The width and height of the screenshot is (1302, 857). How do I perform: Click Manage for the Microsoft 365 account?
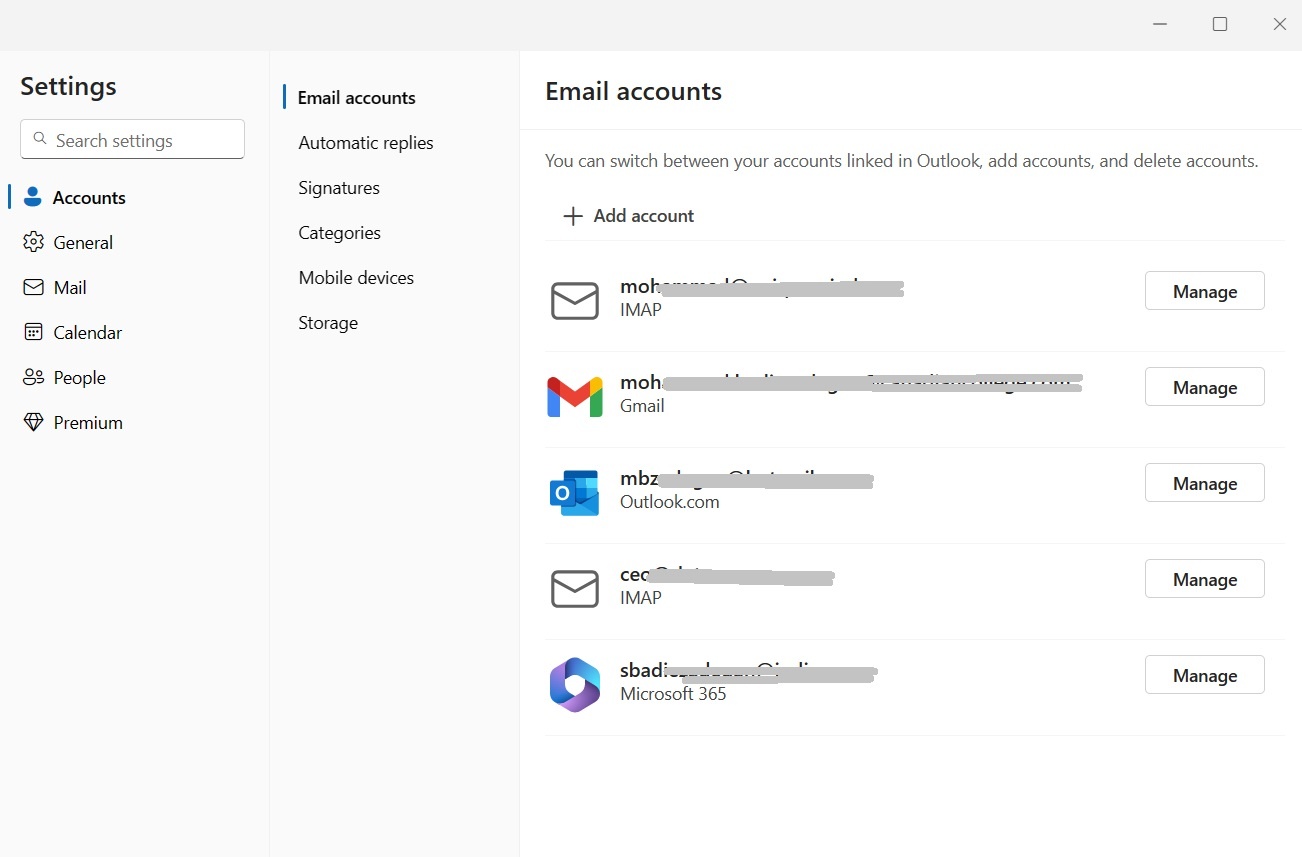1204,675
